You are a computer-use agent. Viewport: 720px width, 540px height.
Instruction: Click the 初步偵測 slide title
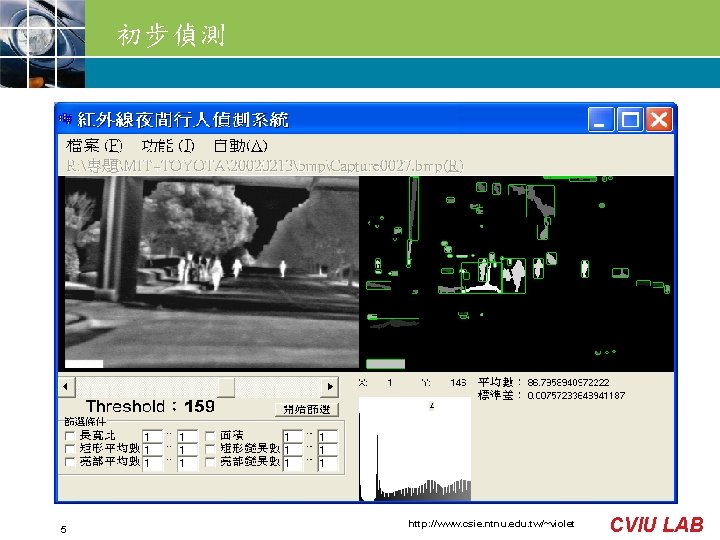[x=171, y=35]
